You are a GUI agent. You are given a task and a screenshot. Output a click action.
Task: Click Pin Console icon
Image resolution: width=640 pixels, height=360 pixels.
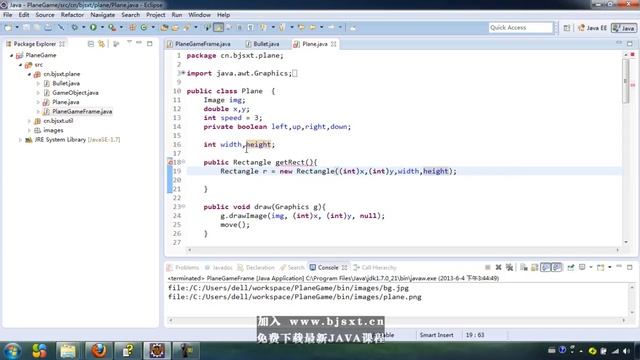coord(571,267)
